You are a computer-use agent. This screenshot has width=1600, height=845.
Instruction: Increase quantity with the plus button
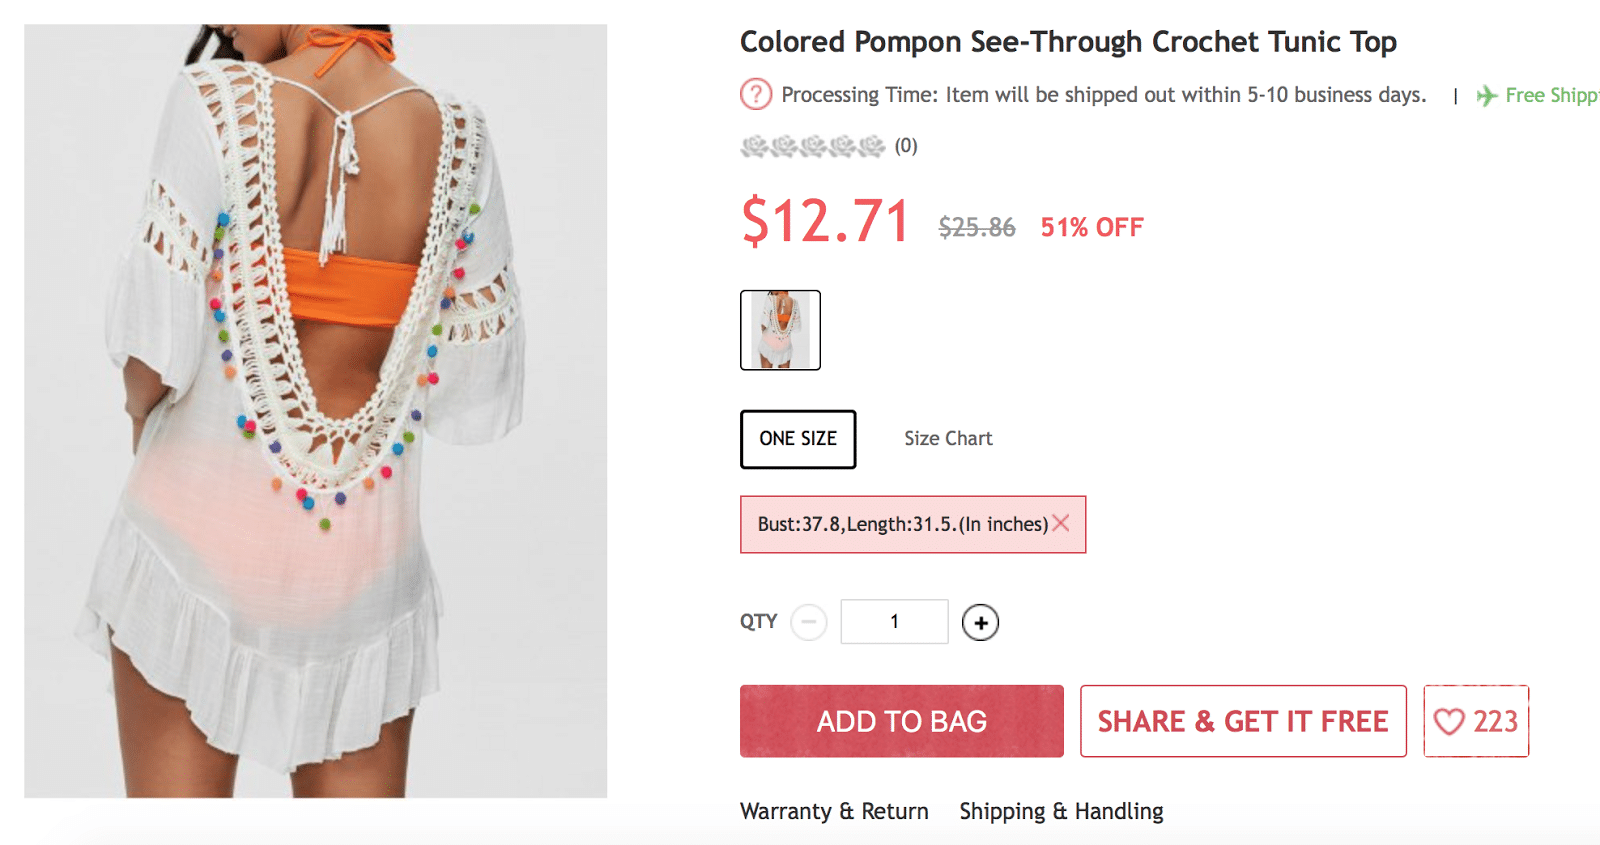tap(980, 622)
